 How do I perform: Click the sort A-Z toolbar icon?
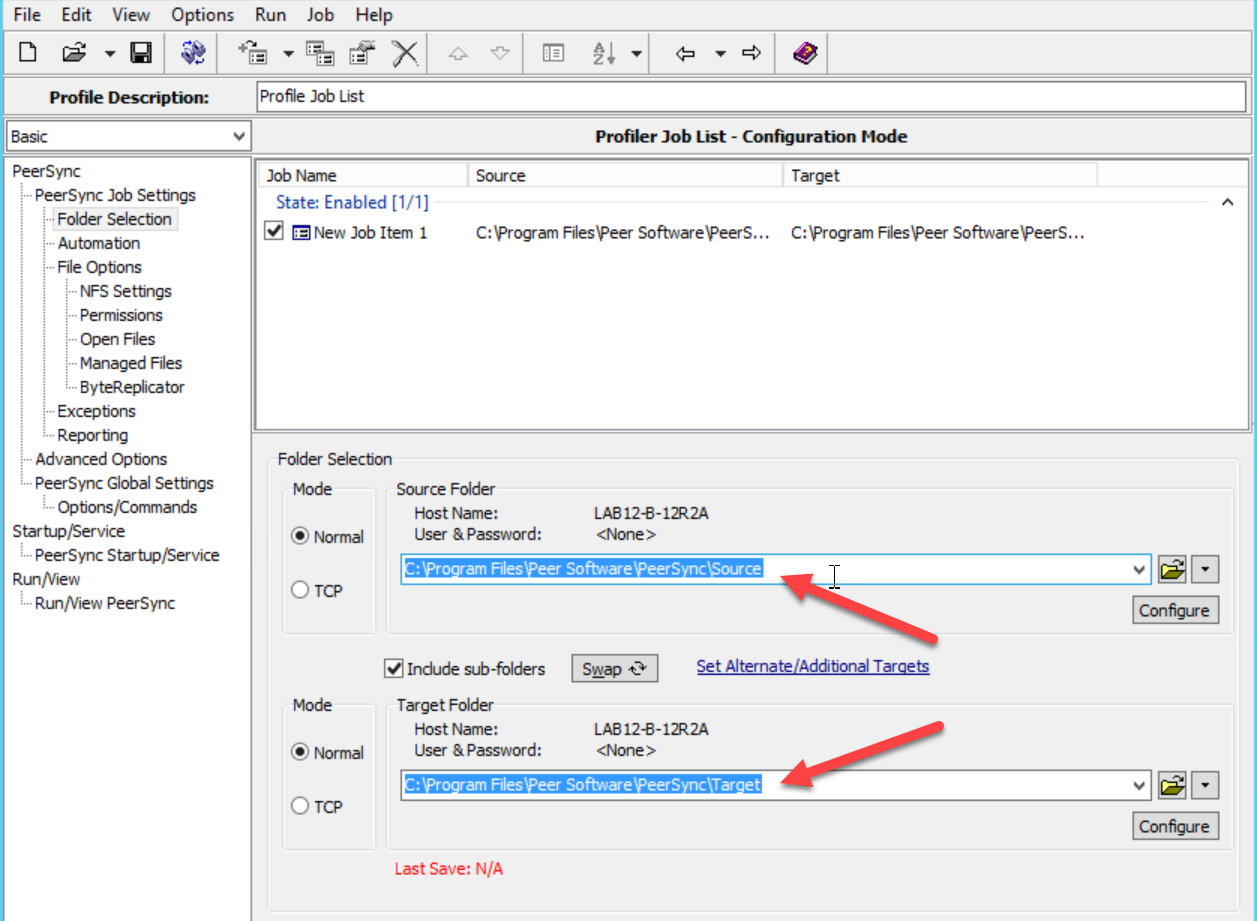[x=605, y=53]
